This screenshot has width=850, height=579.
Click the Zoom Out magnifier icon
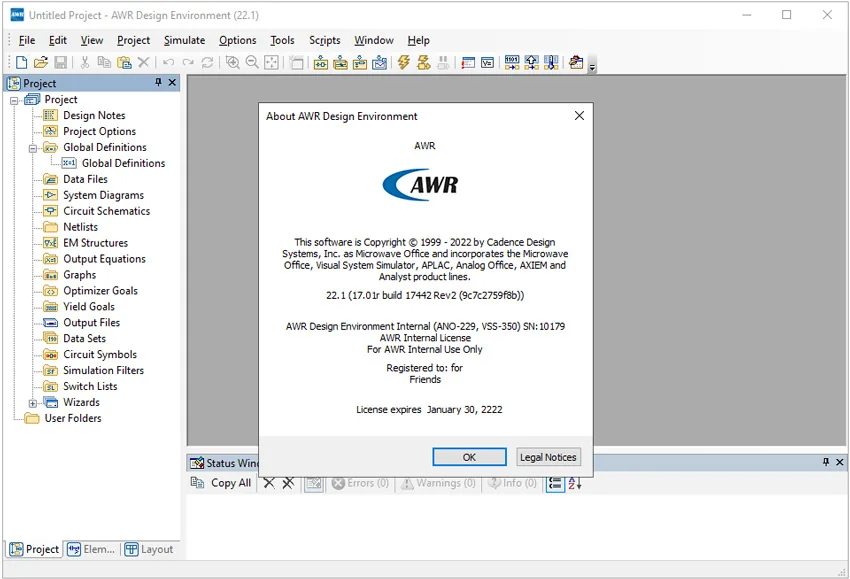[x=252, y=62]
